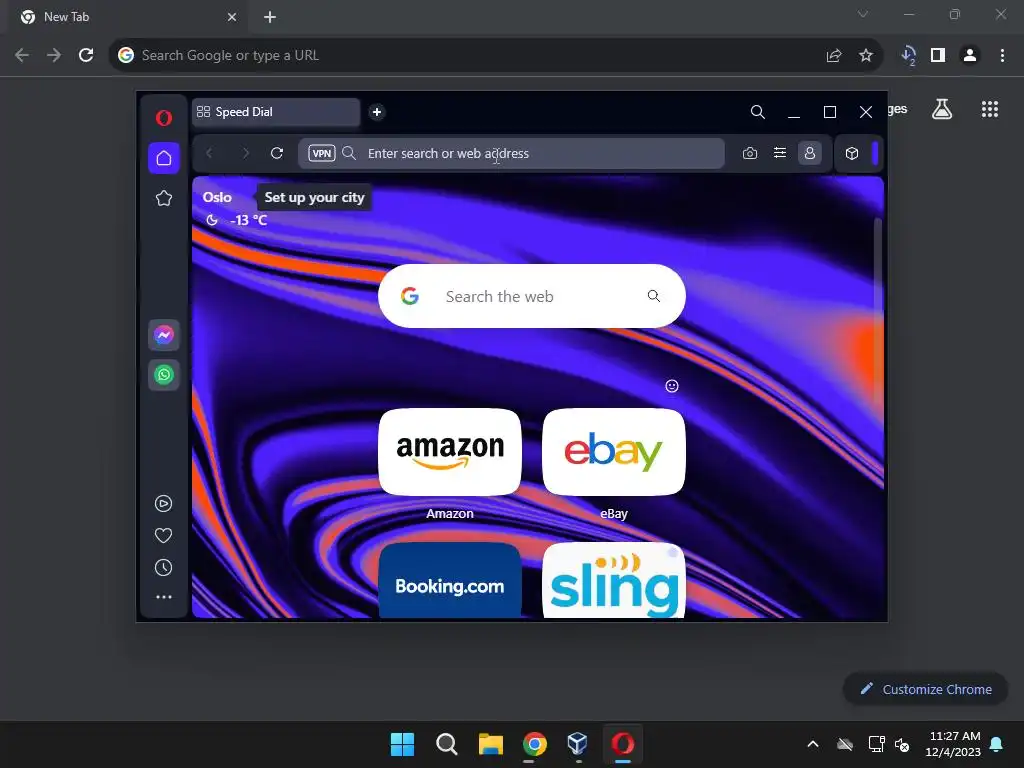Open Extensions cube icon in Opera
1024x768 pixels.
pyautogui.click(x=852, y=153)
